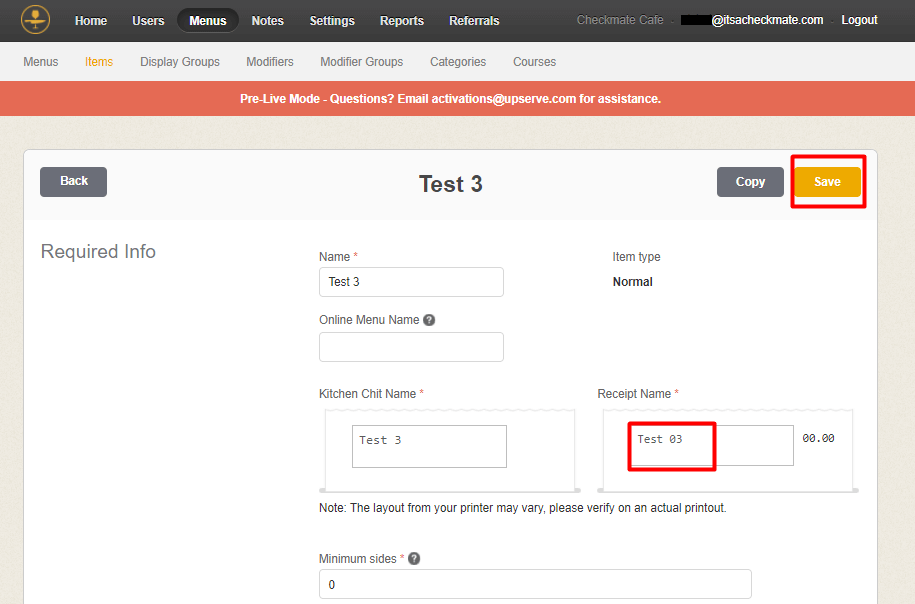Open Referrals page
This screenshot has height=604, width=915.
pos(474,21)
